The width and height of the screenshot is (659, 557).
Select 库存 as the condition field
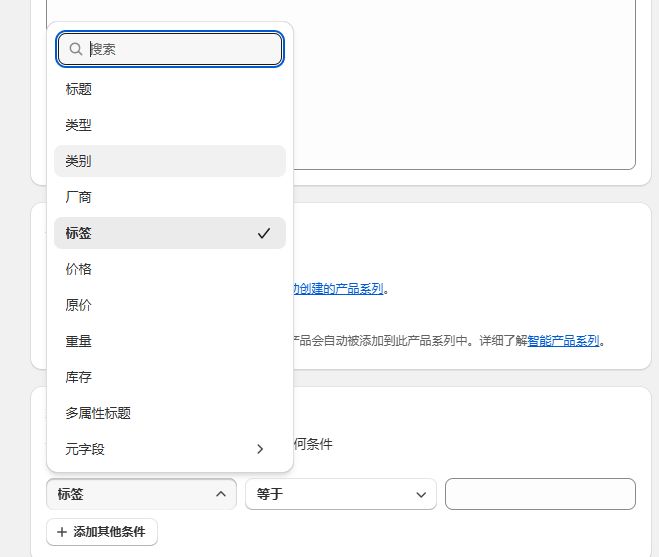(x=170, y=377)
